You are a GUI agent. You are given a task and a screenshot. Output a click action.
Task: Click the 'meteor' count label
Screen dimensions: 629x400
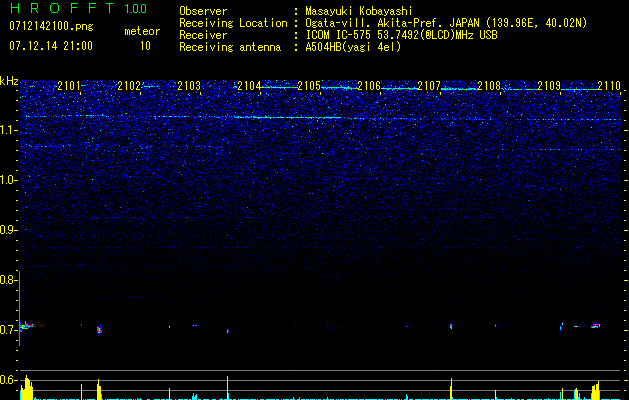point(142,31)
